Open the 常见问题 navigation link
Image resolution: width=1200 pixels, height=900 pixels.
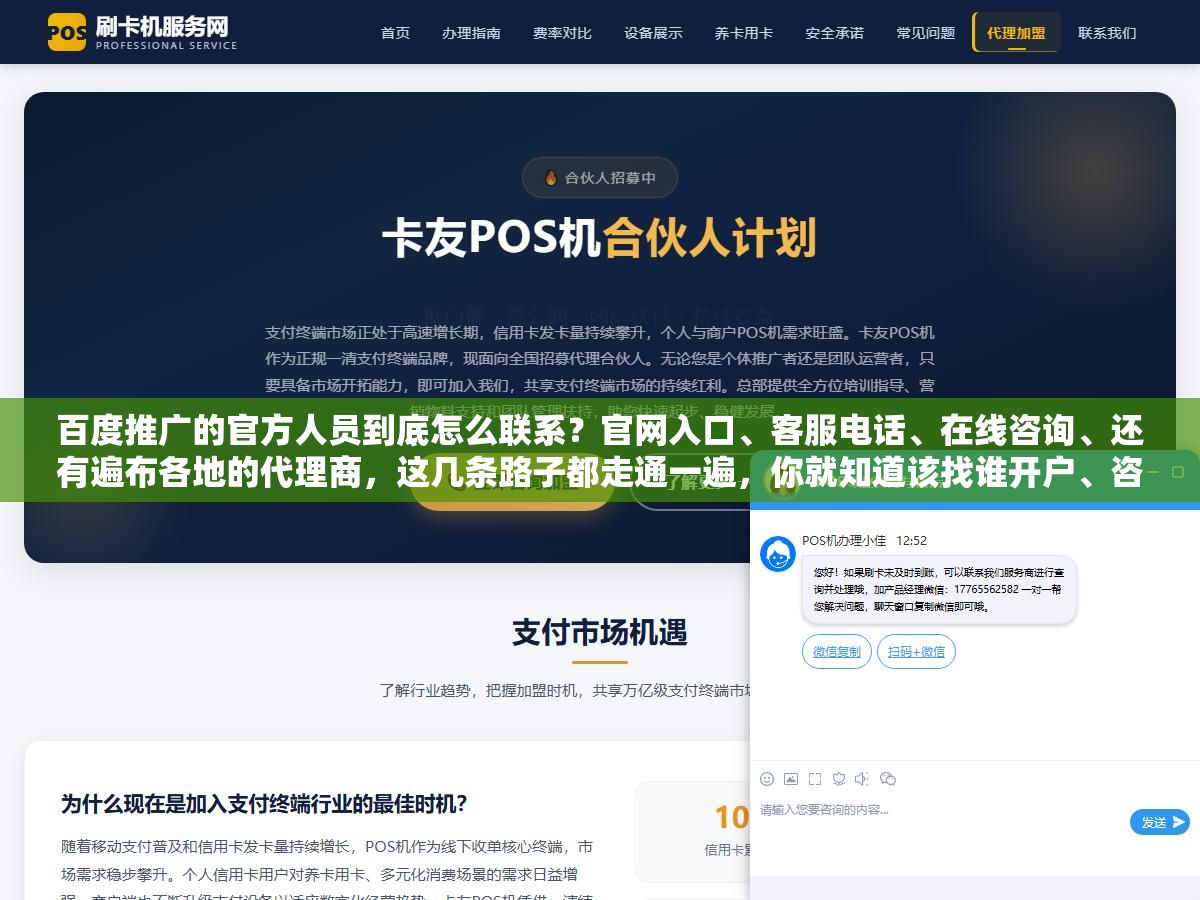[x=926, y=33]
